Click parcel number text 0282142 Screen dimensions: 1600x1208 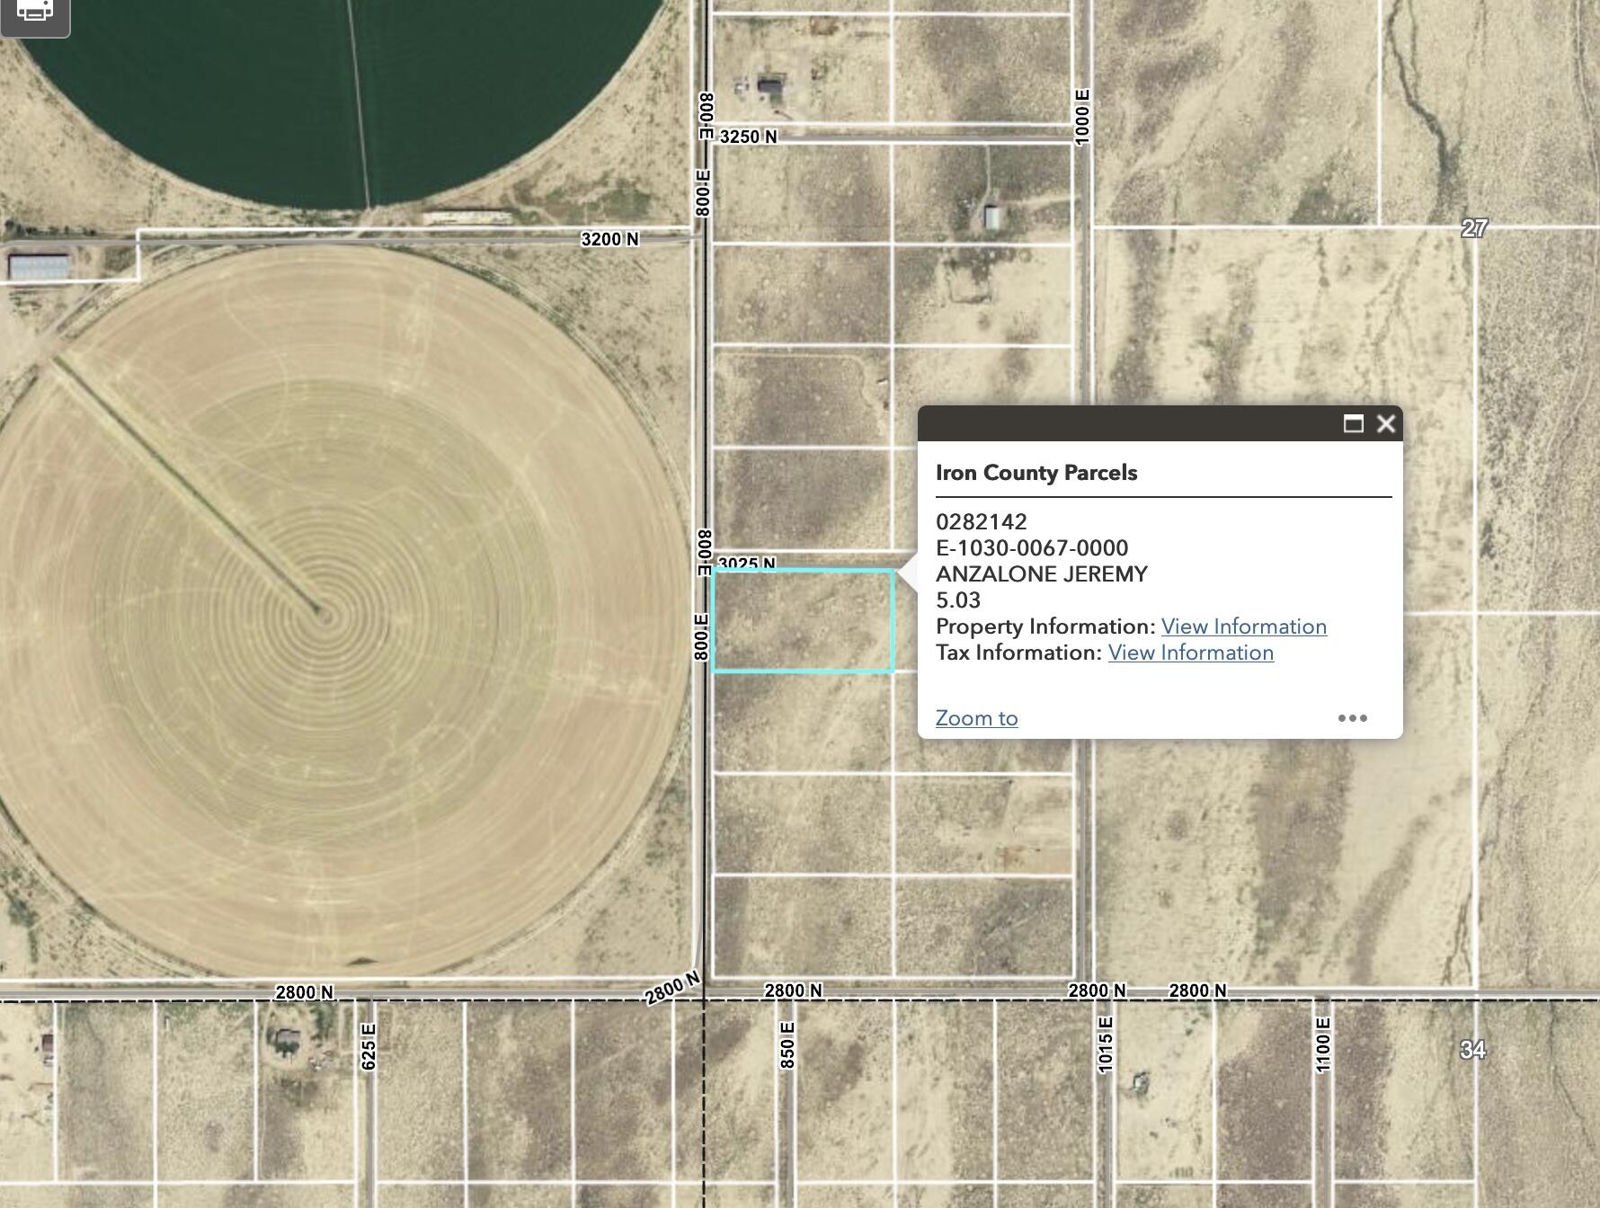(981, 521)
